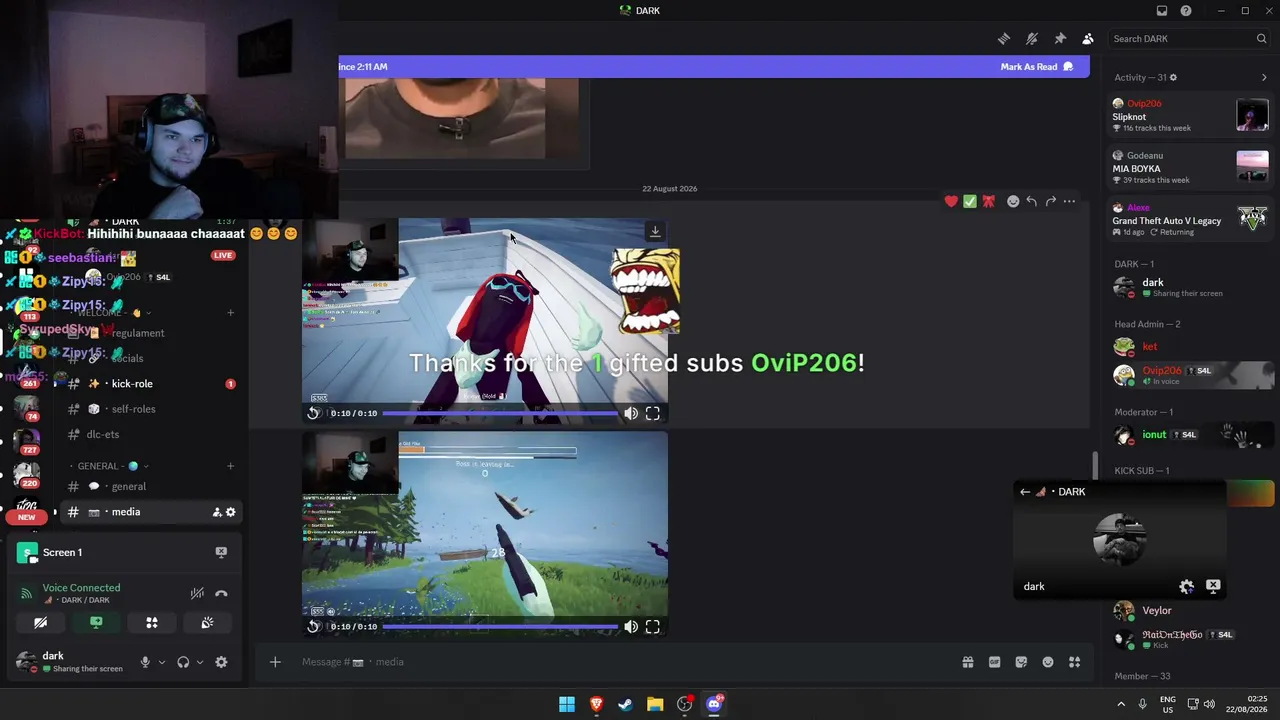Open the general text channel
The width and height of the screenshot is (1280, 720).
click(151, 487)
